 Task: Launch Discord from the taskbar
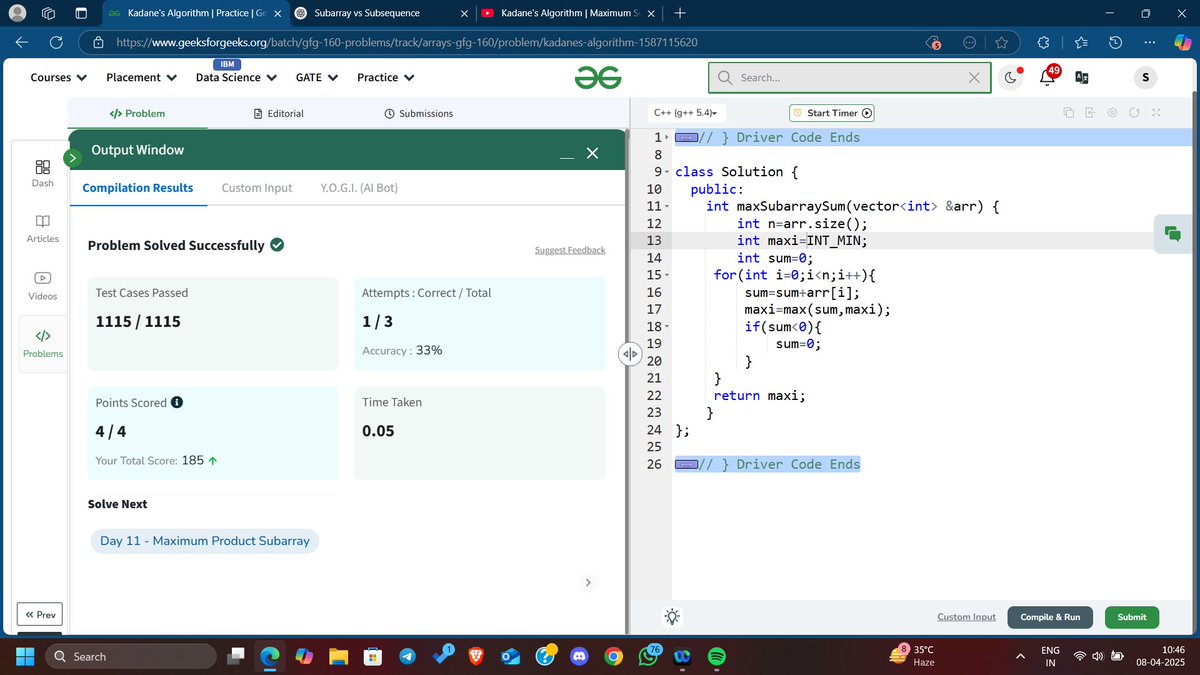tap(579, 657)
